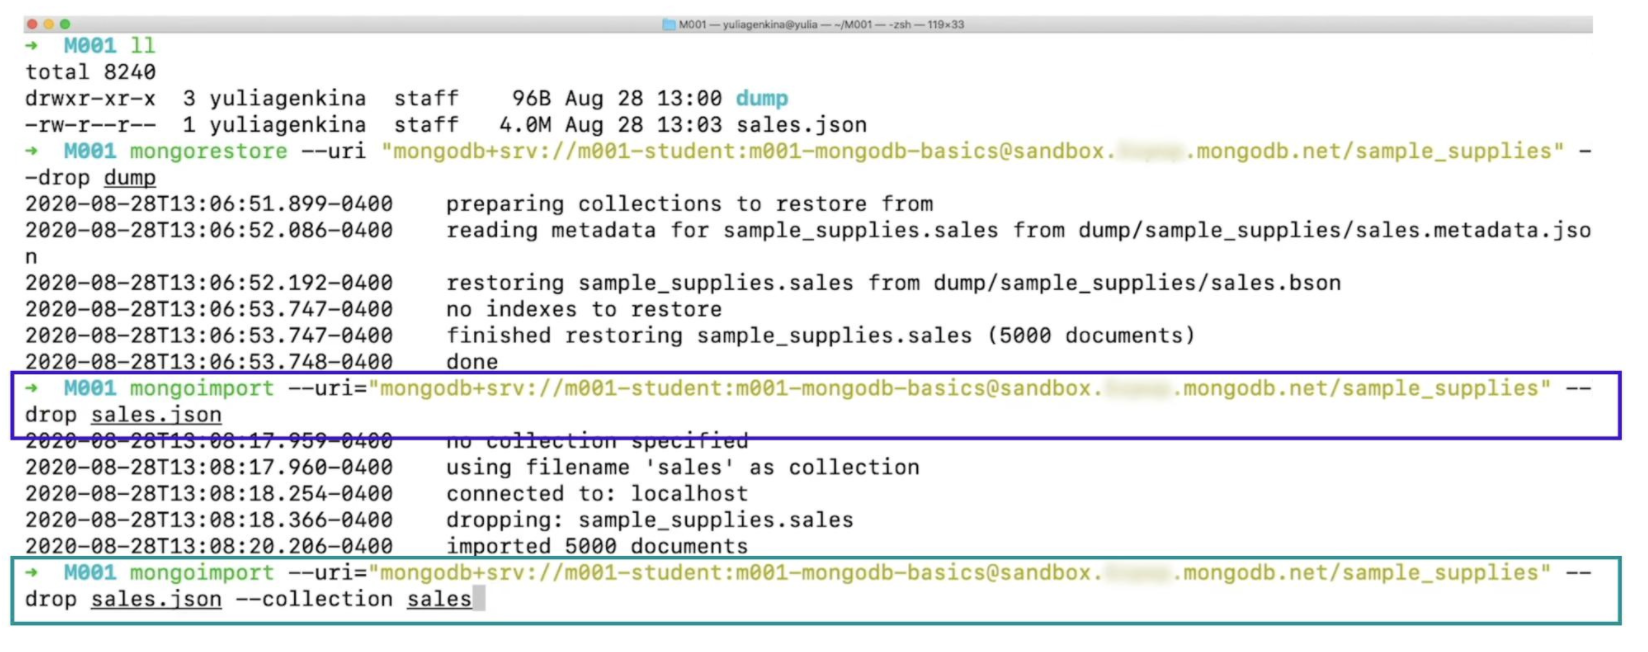
Task: Click the "Aug 28 13:00" modification date
Action: [643, 98]
